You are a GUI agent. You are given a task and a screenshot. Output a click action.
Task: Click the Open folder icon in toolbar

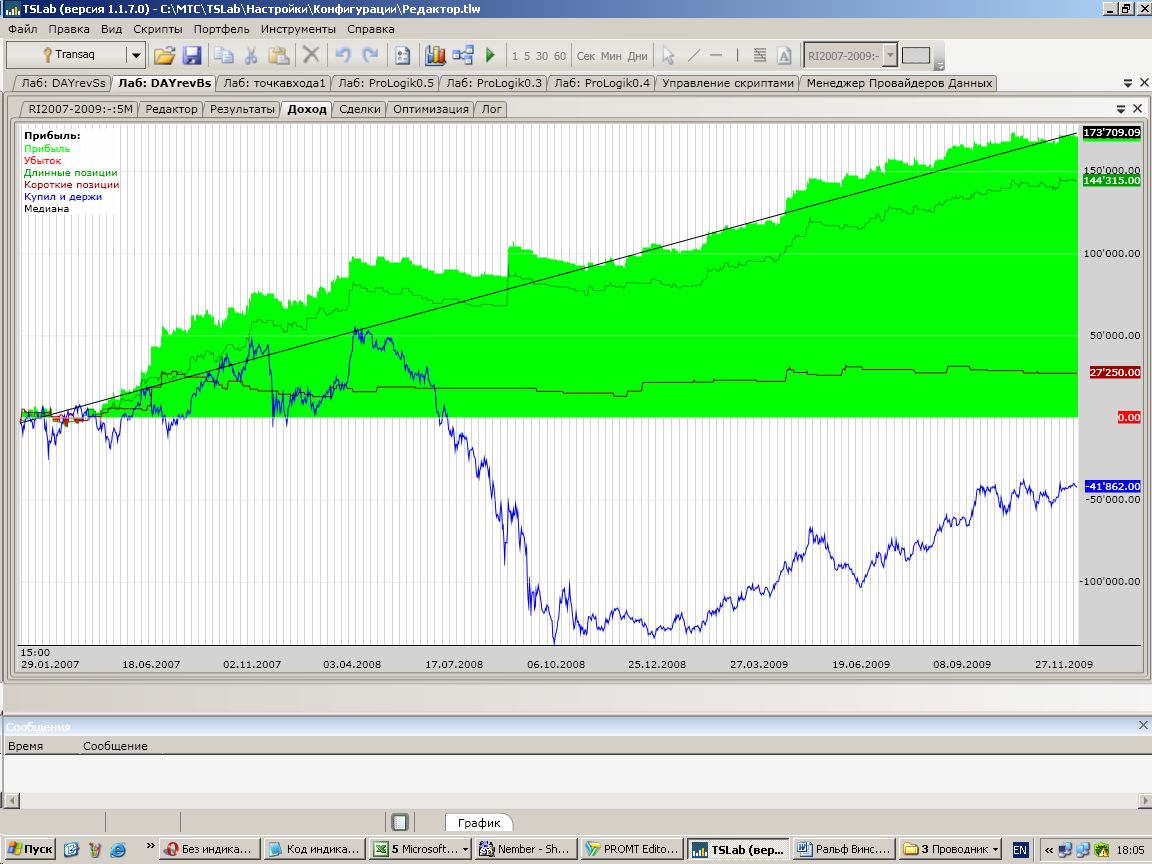click(x=165, y=56)
